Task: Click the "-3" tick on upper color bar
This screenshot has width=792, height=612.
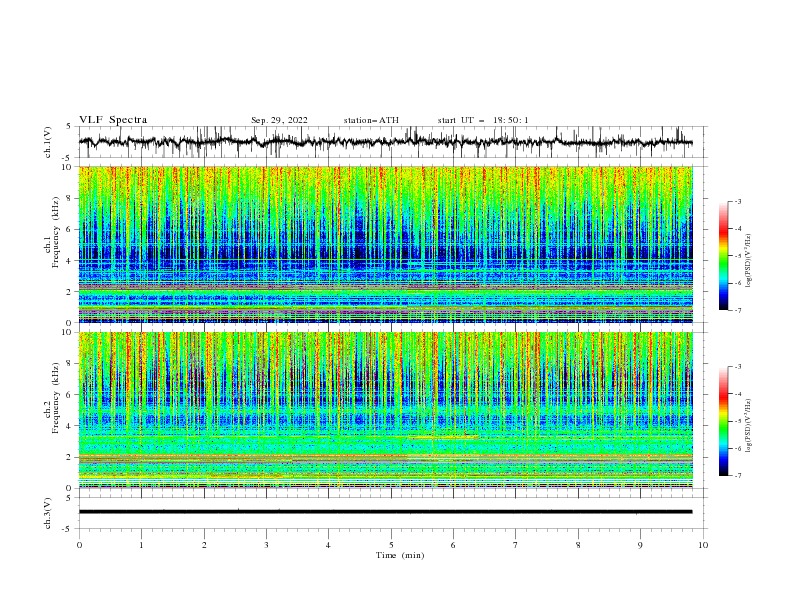Action: (738, 201)
